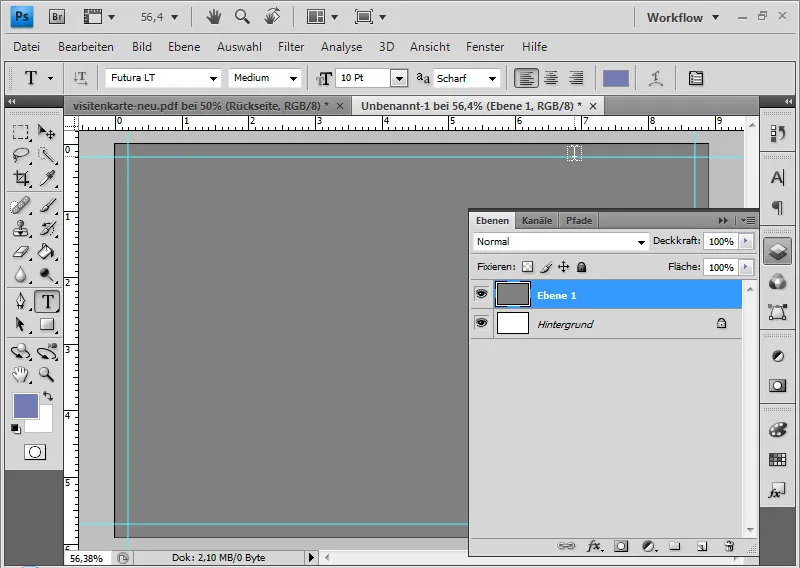Image resolution: width=800 pixels, height=568 pixels.
Task: Lock transparent pixels
Action: (x=528, y=267)
